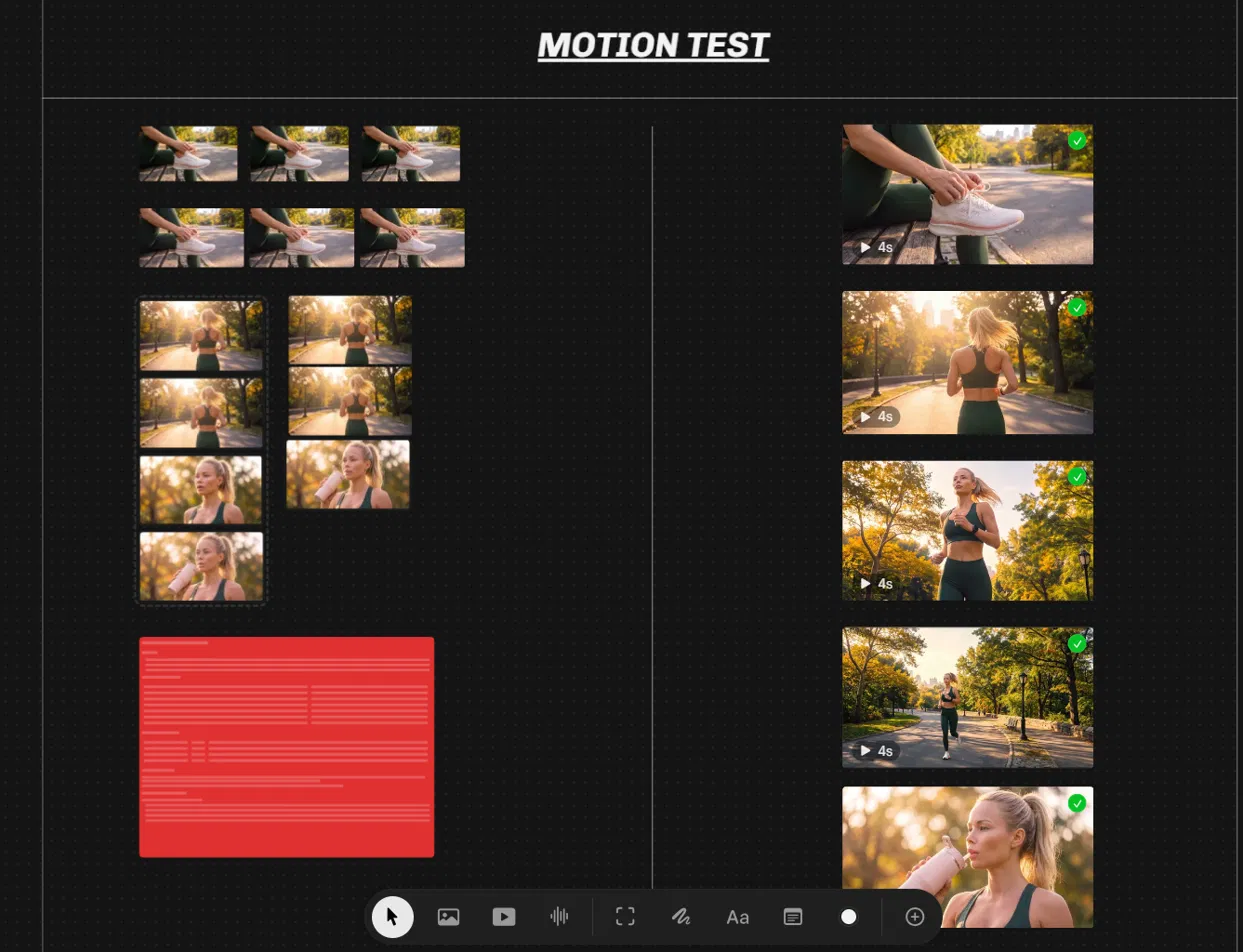The height and width of the screenshot is (952, 1243).
Task: Select the Aa text tool
Action: point(737,917)
